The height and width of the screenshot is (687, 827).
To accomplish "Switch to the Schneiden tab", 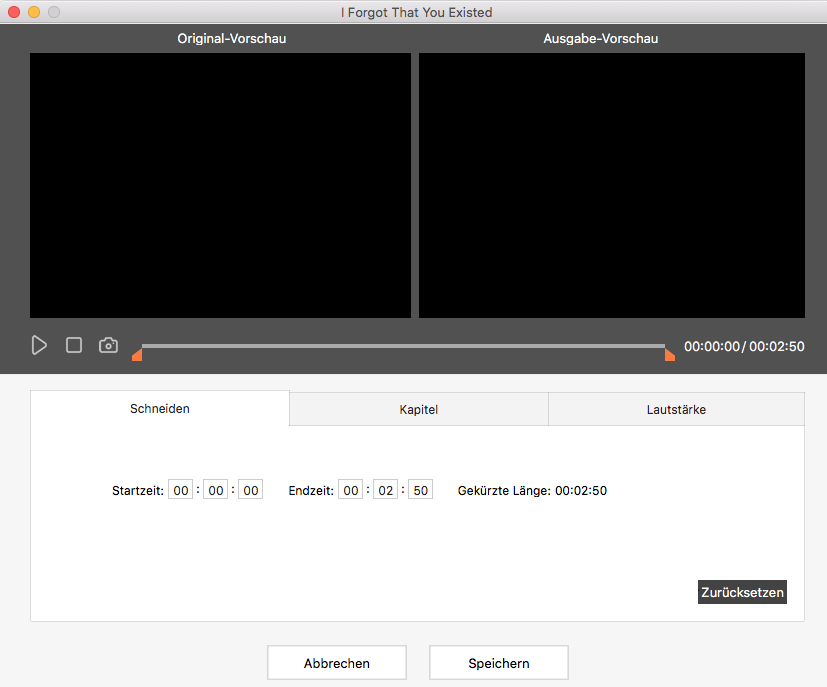I will pos(160,409).
